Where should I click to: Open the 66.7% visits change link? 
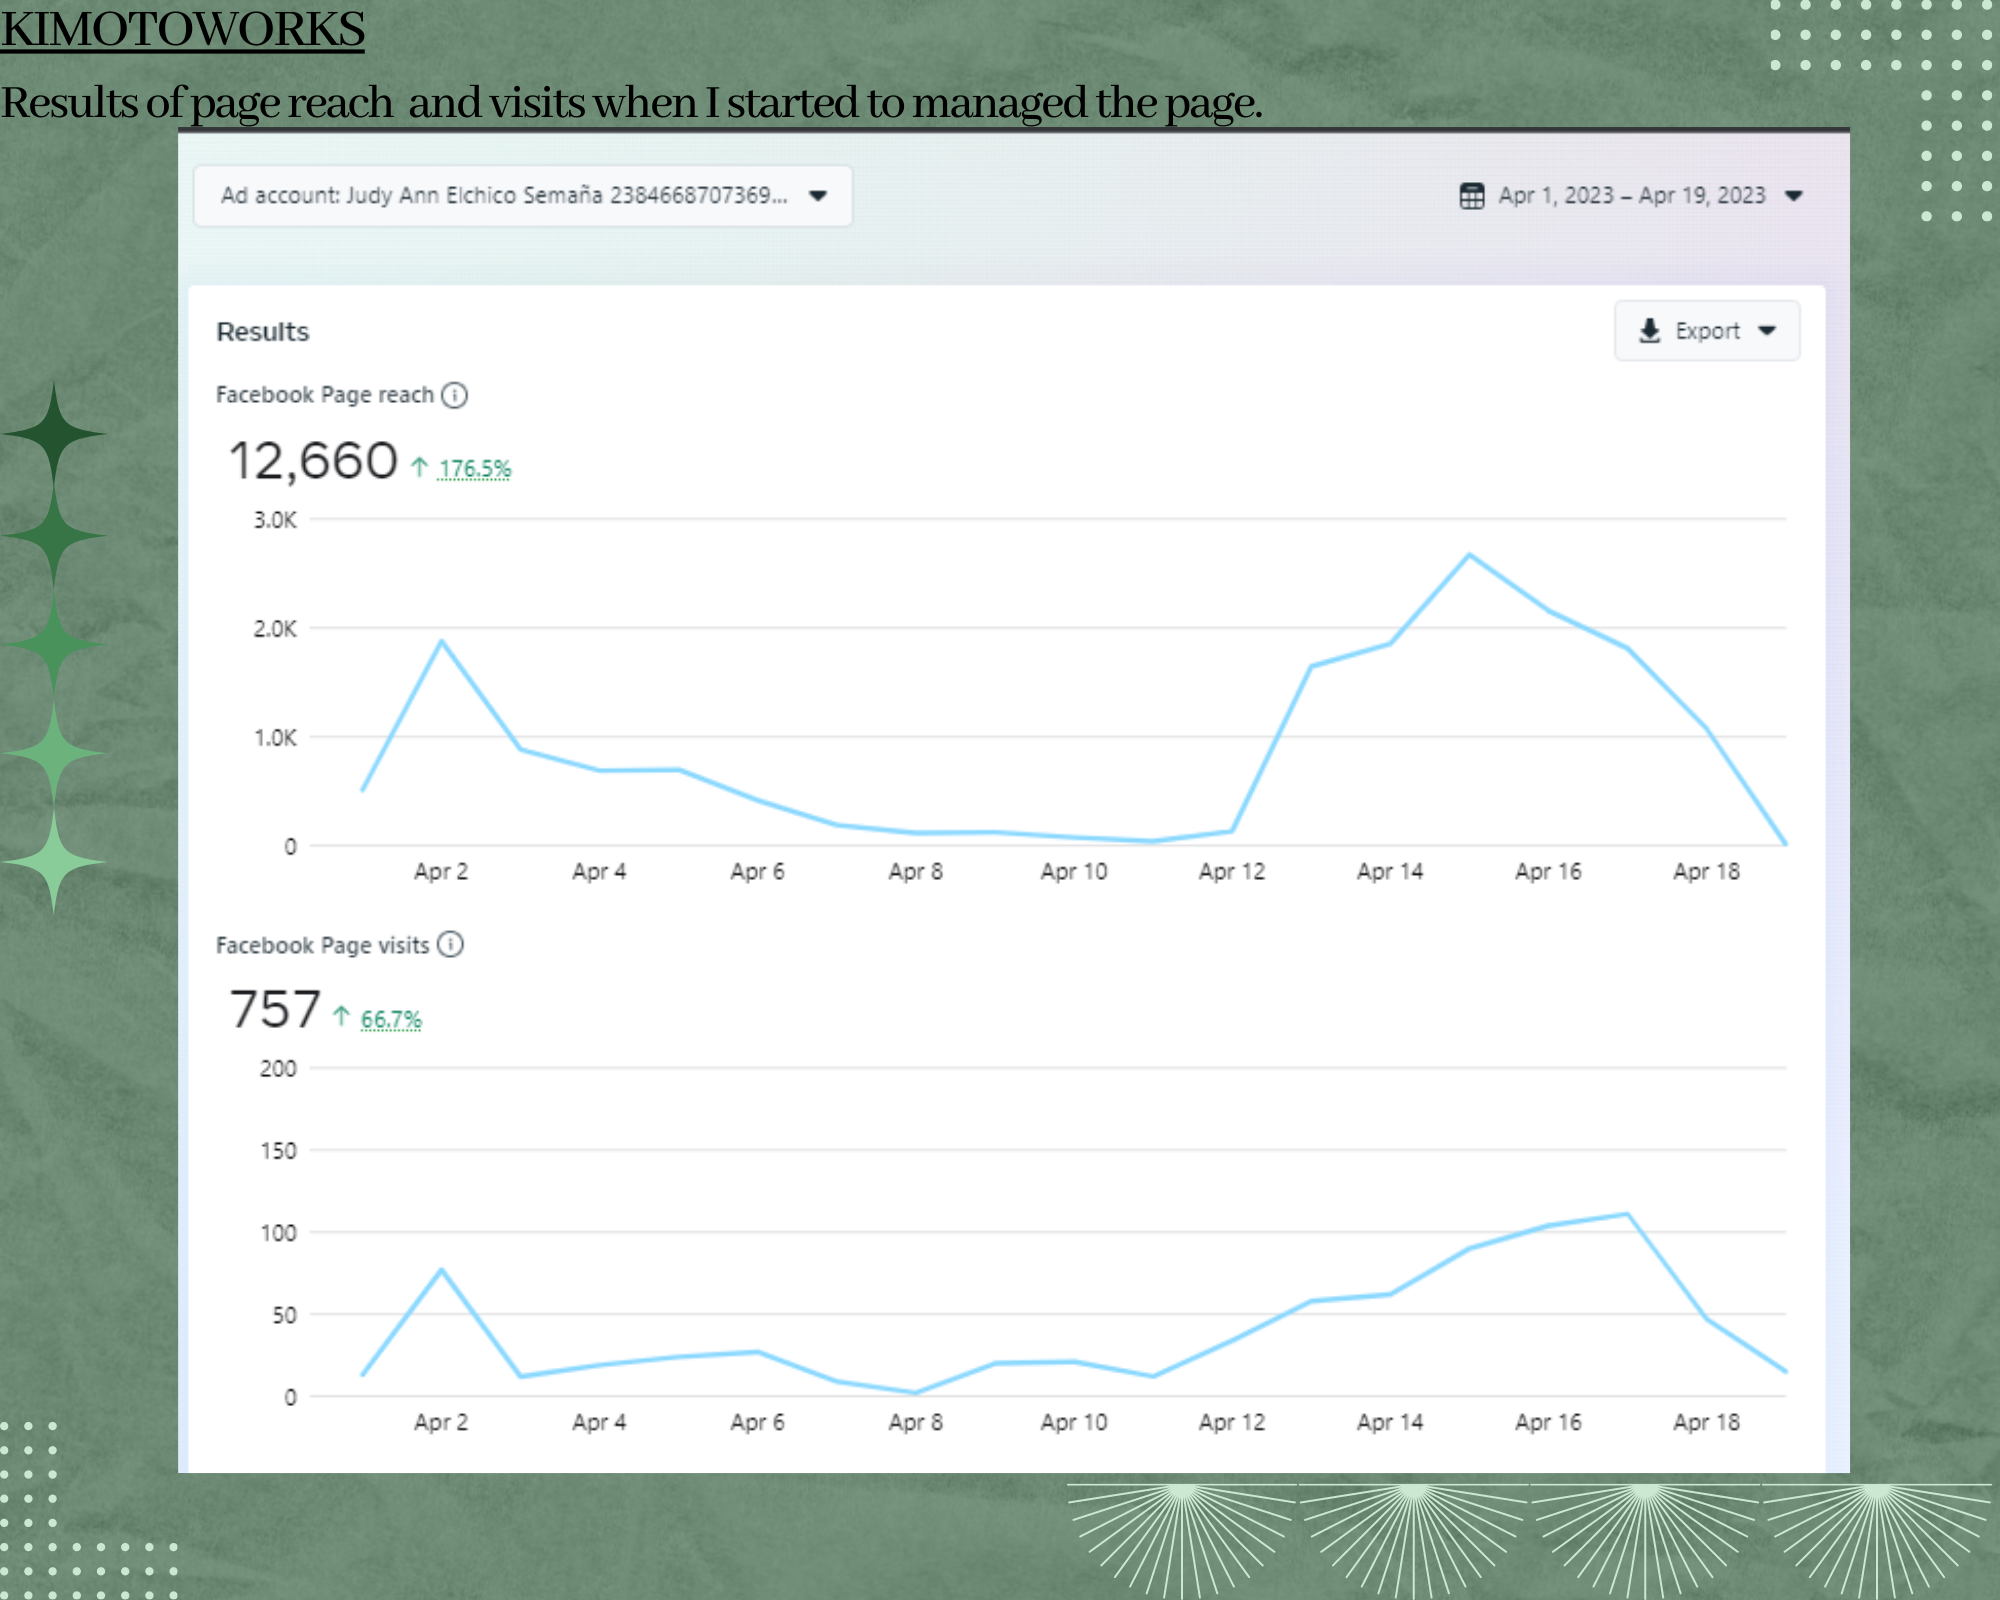coord(391,1019)
